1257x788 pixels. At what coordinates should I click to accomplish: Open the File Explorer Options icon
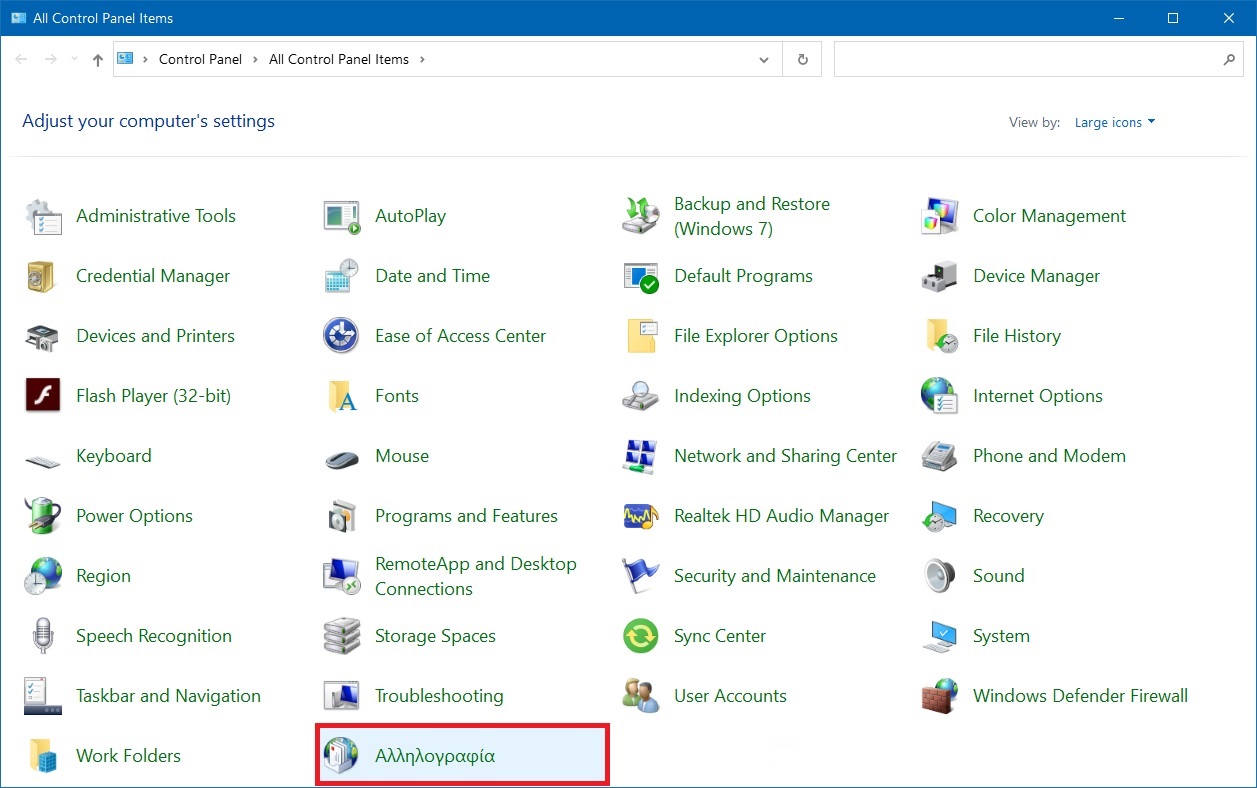click(641, 336)
